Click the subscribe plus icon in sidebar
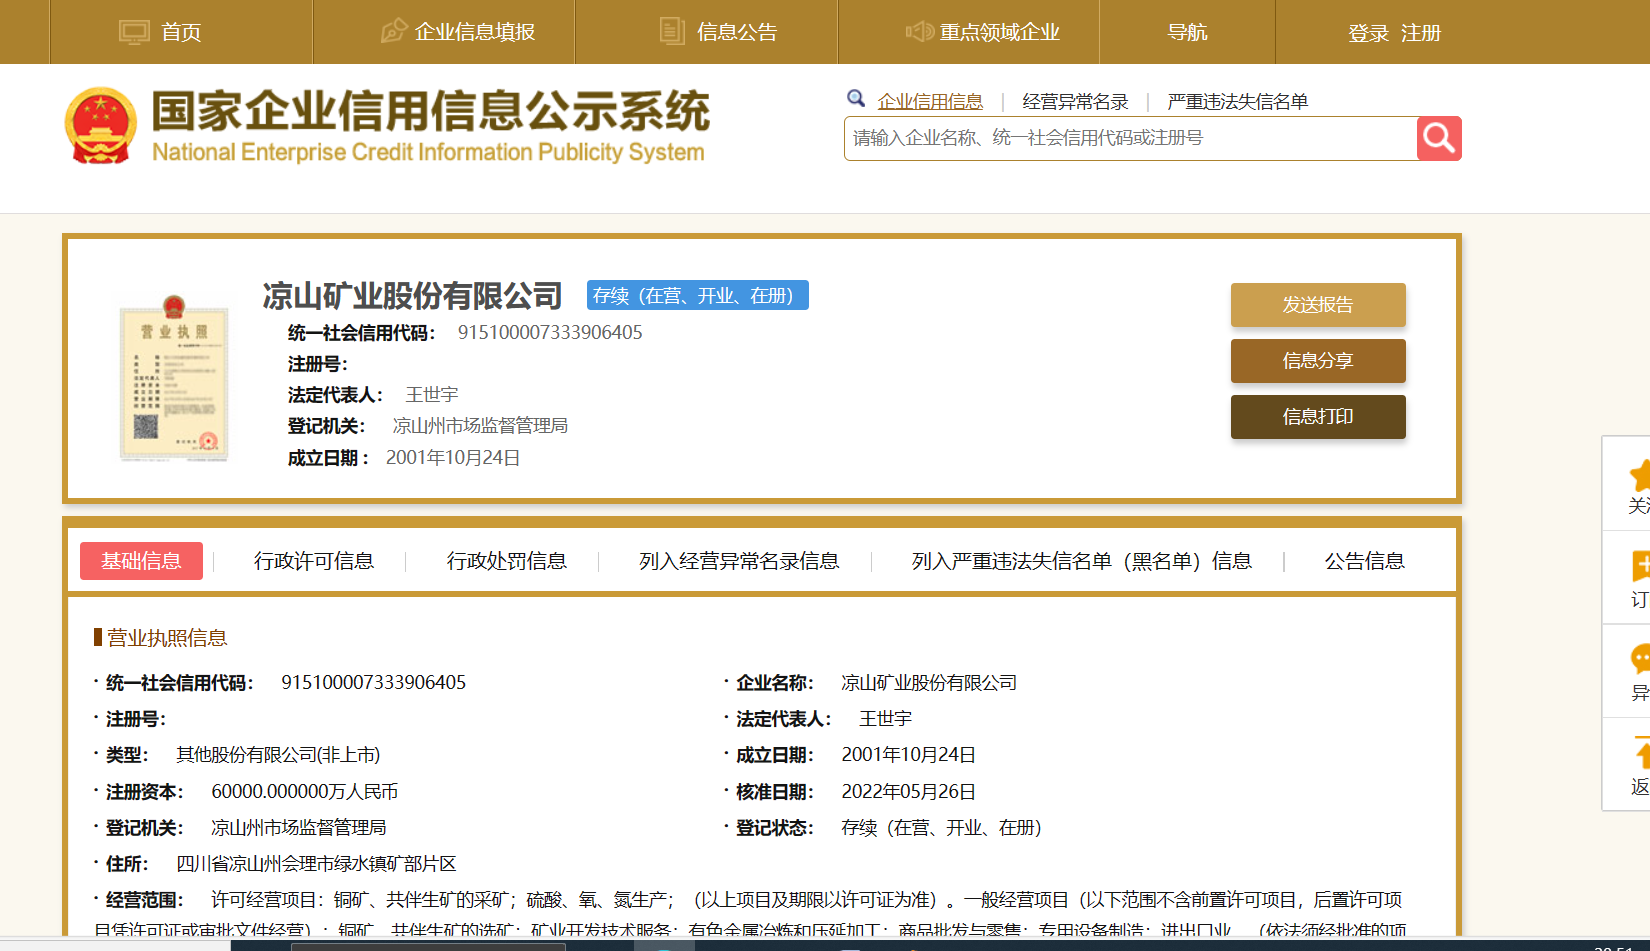Screen dimensions: 1650x951 click(1640, 566)
